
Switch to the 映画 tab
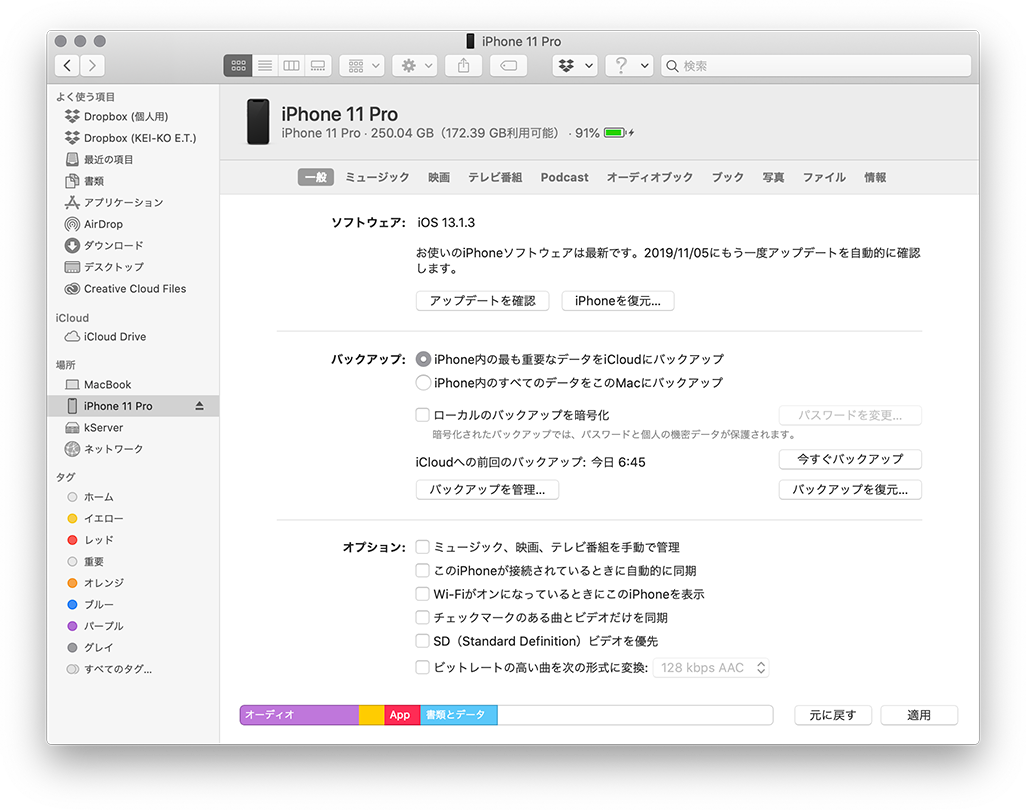coord(439,177)
